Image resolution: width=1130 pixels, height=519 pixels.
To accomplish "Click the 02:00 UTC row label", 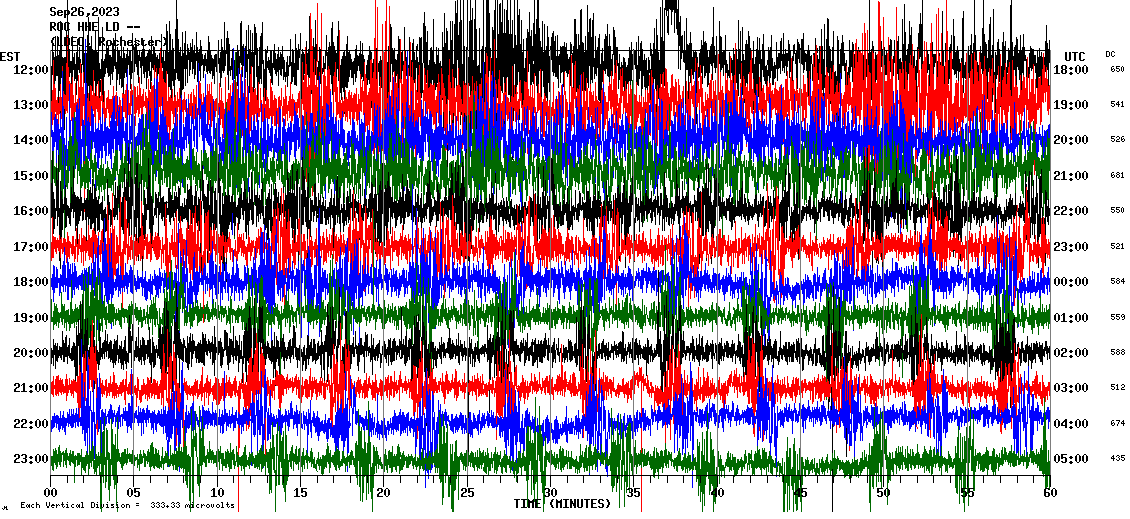I will coord(1072,353).
